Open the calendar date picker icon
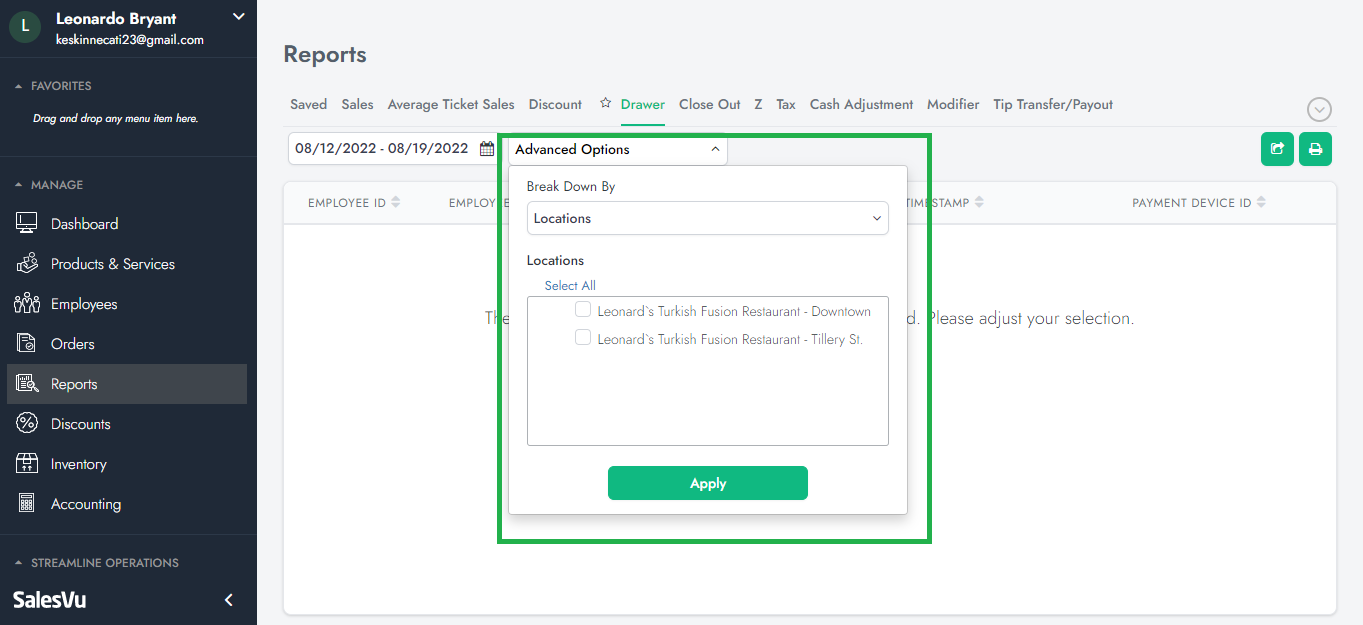Screen dimensions: 1363x625 click(x=487, y=149)
